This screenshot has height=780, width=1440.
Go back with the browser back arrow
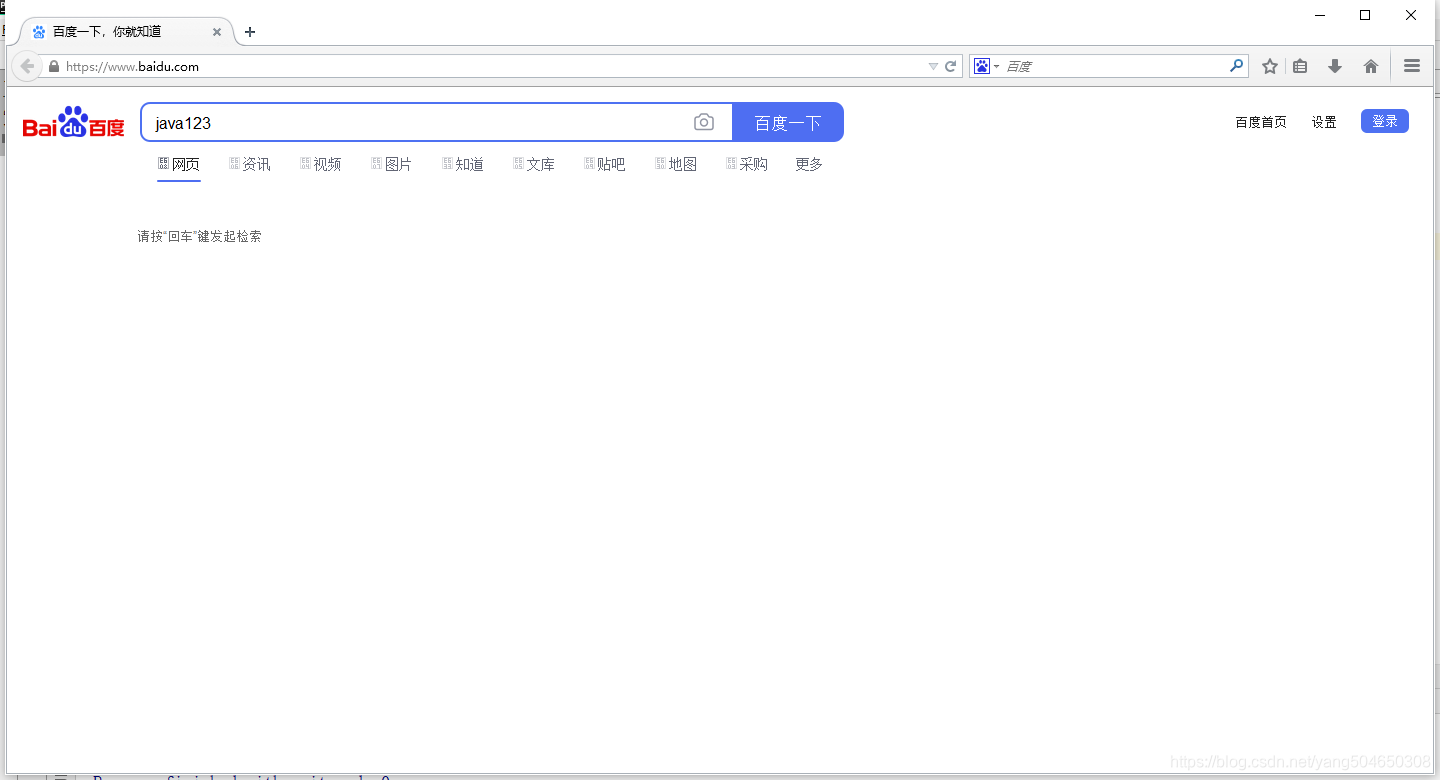pos(27,66)
